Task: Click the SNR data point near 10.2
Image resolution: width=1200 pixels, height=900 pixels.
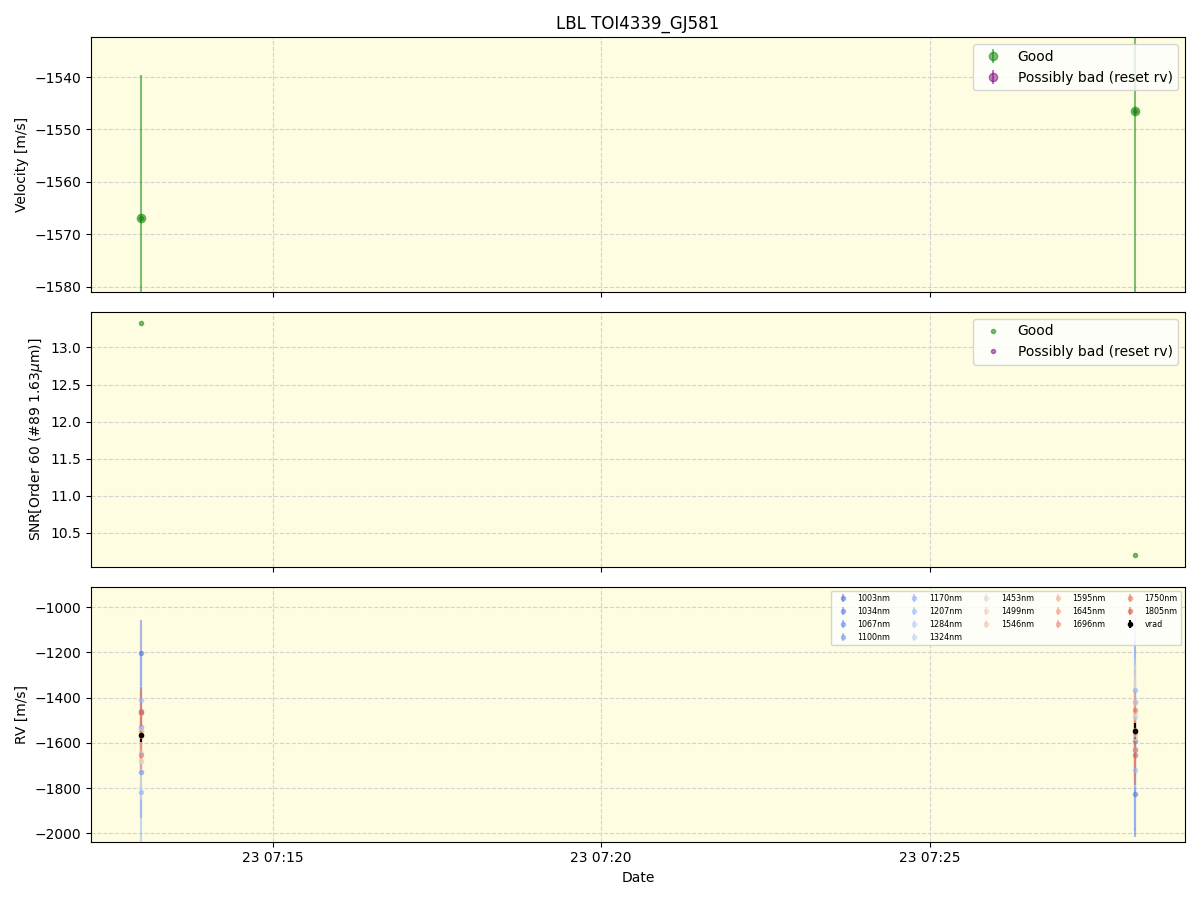Action: tap(1135, 555)
